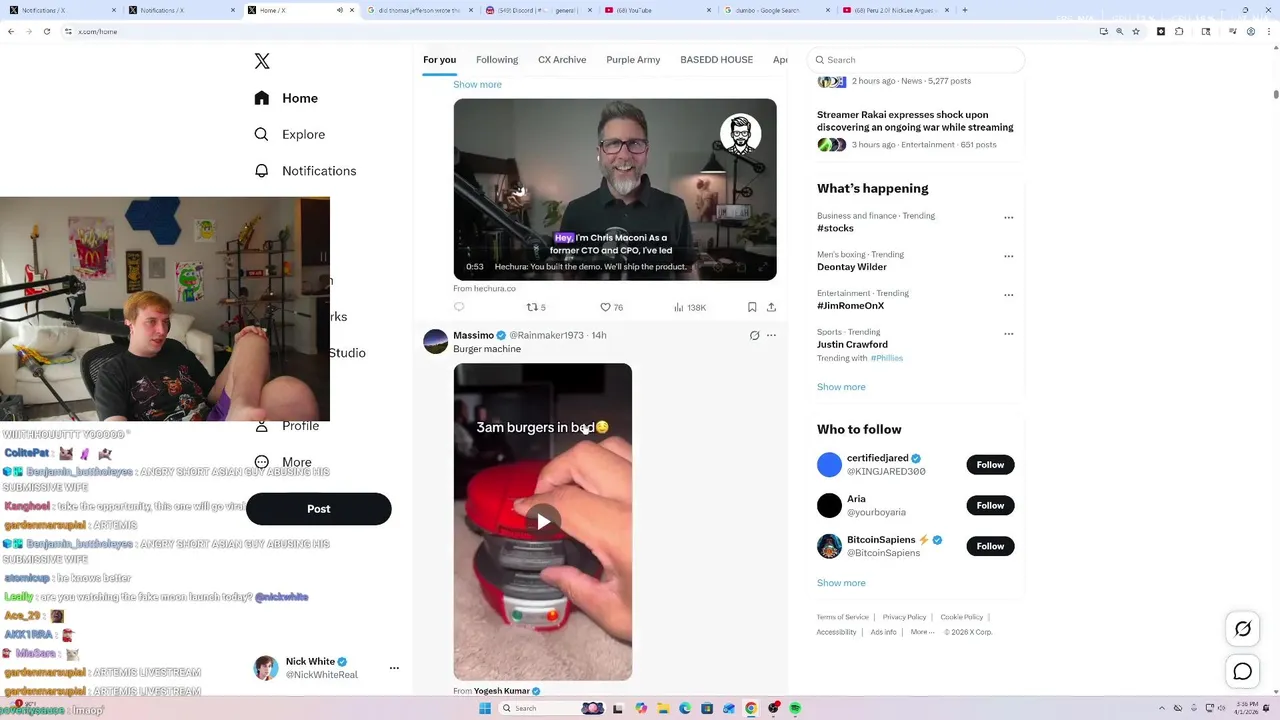The width and height of the screenshot is (1280, 720).
Task: Click the Grok icon on Massimo's post
Action: point(754,336)
